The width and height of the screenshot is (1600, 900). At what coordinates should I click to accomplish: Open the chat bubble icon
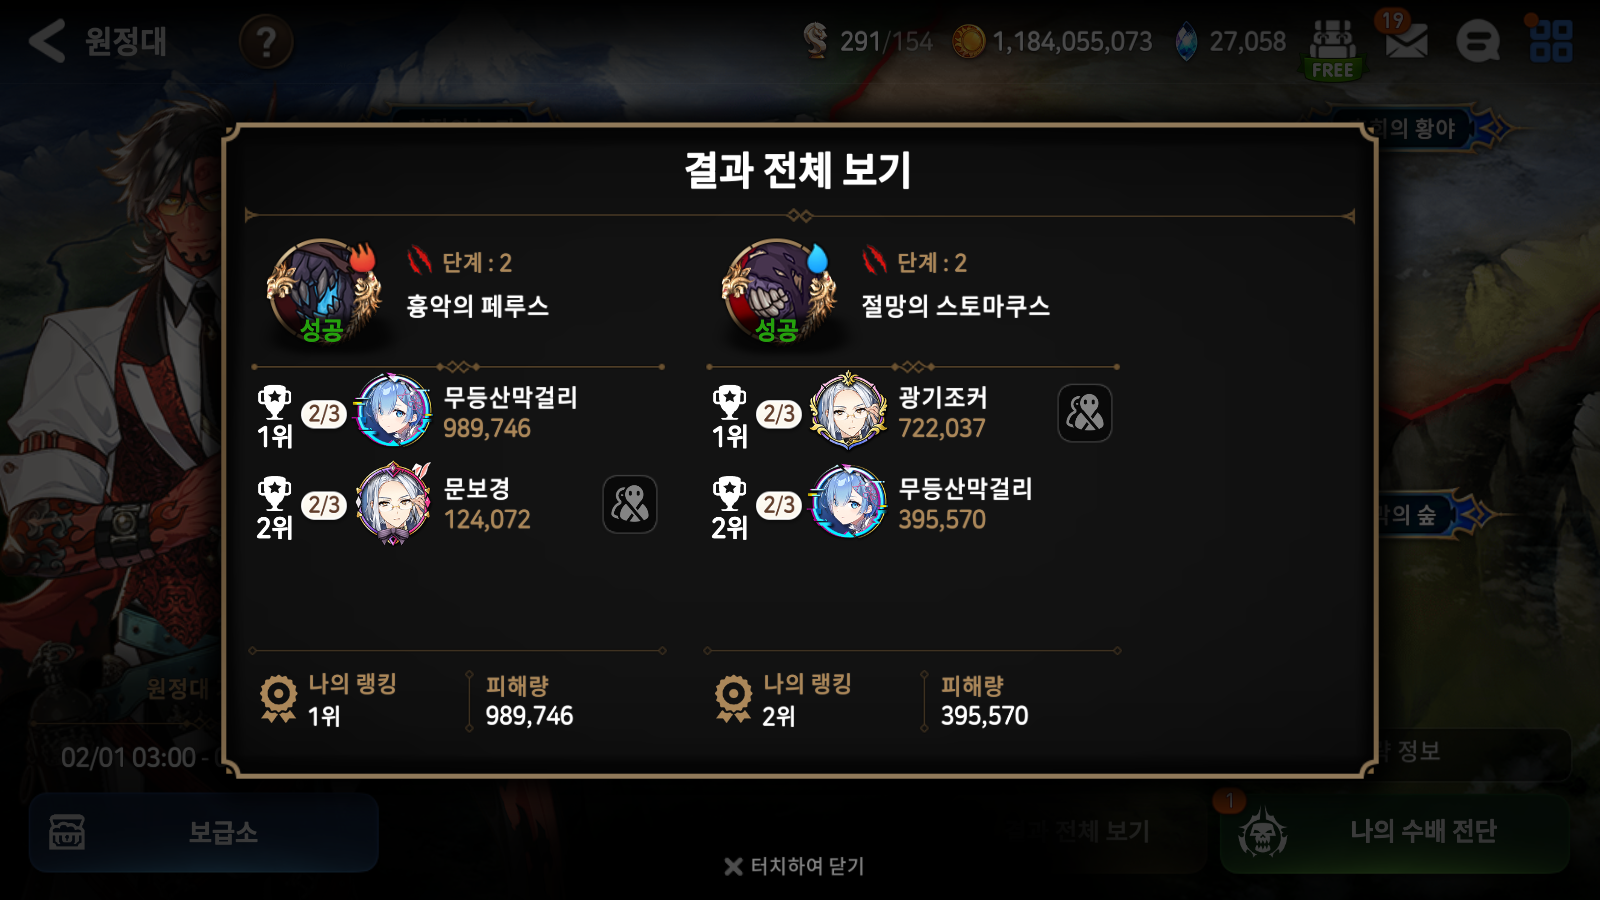pyautogui.click(x=1477, y=42)
